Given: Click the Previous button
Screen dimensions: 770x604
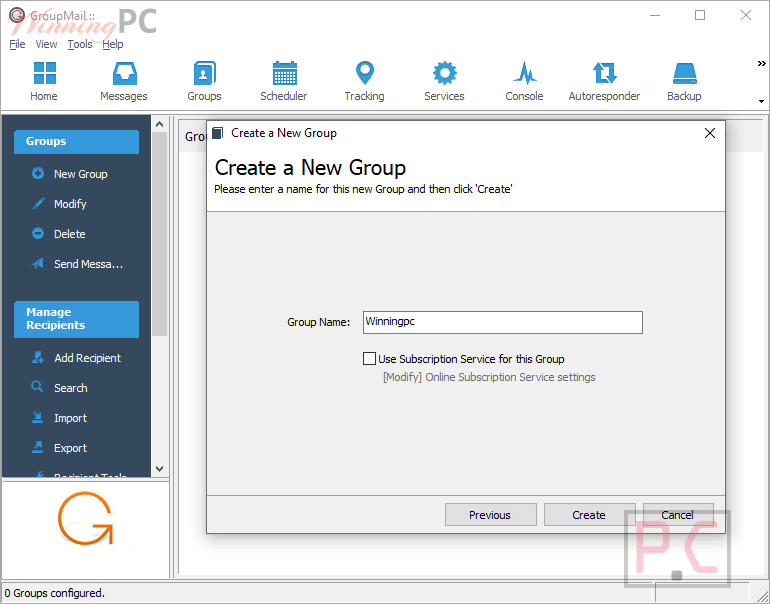Looking at the screenshot, I should tap(490, 515).
